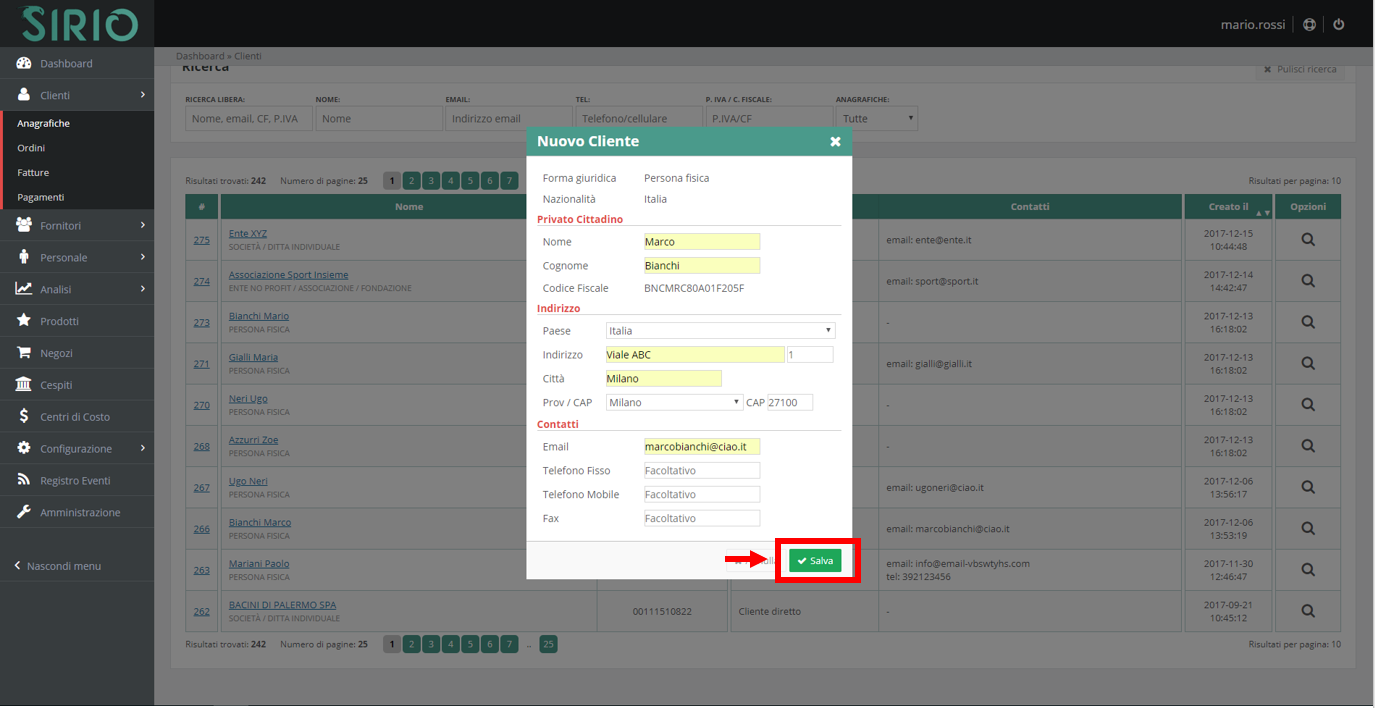Image resolution: width=1375 pixels, height=708 pixels.
Task: Go to page 25 in bottom pagination
Action: (x=548, y=645)
